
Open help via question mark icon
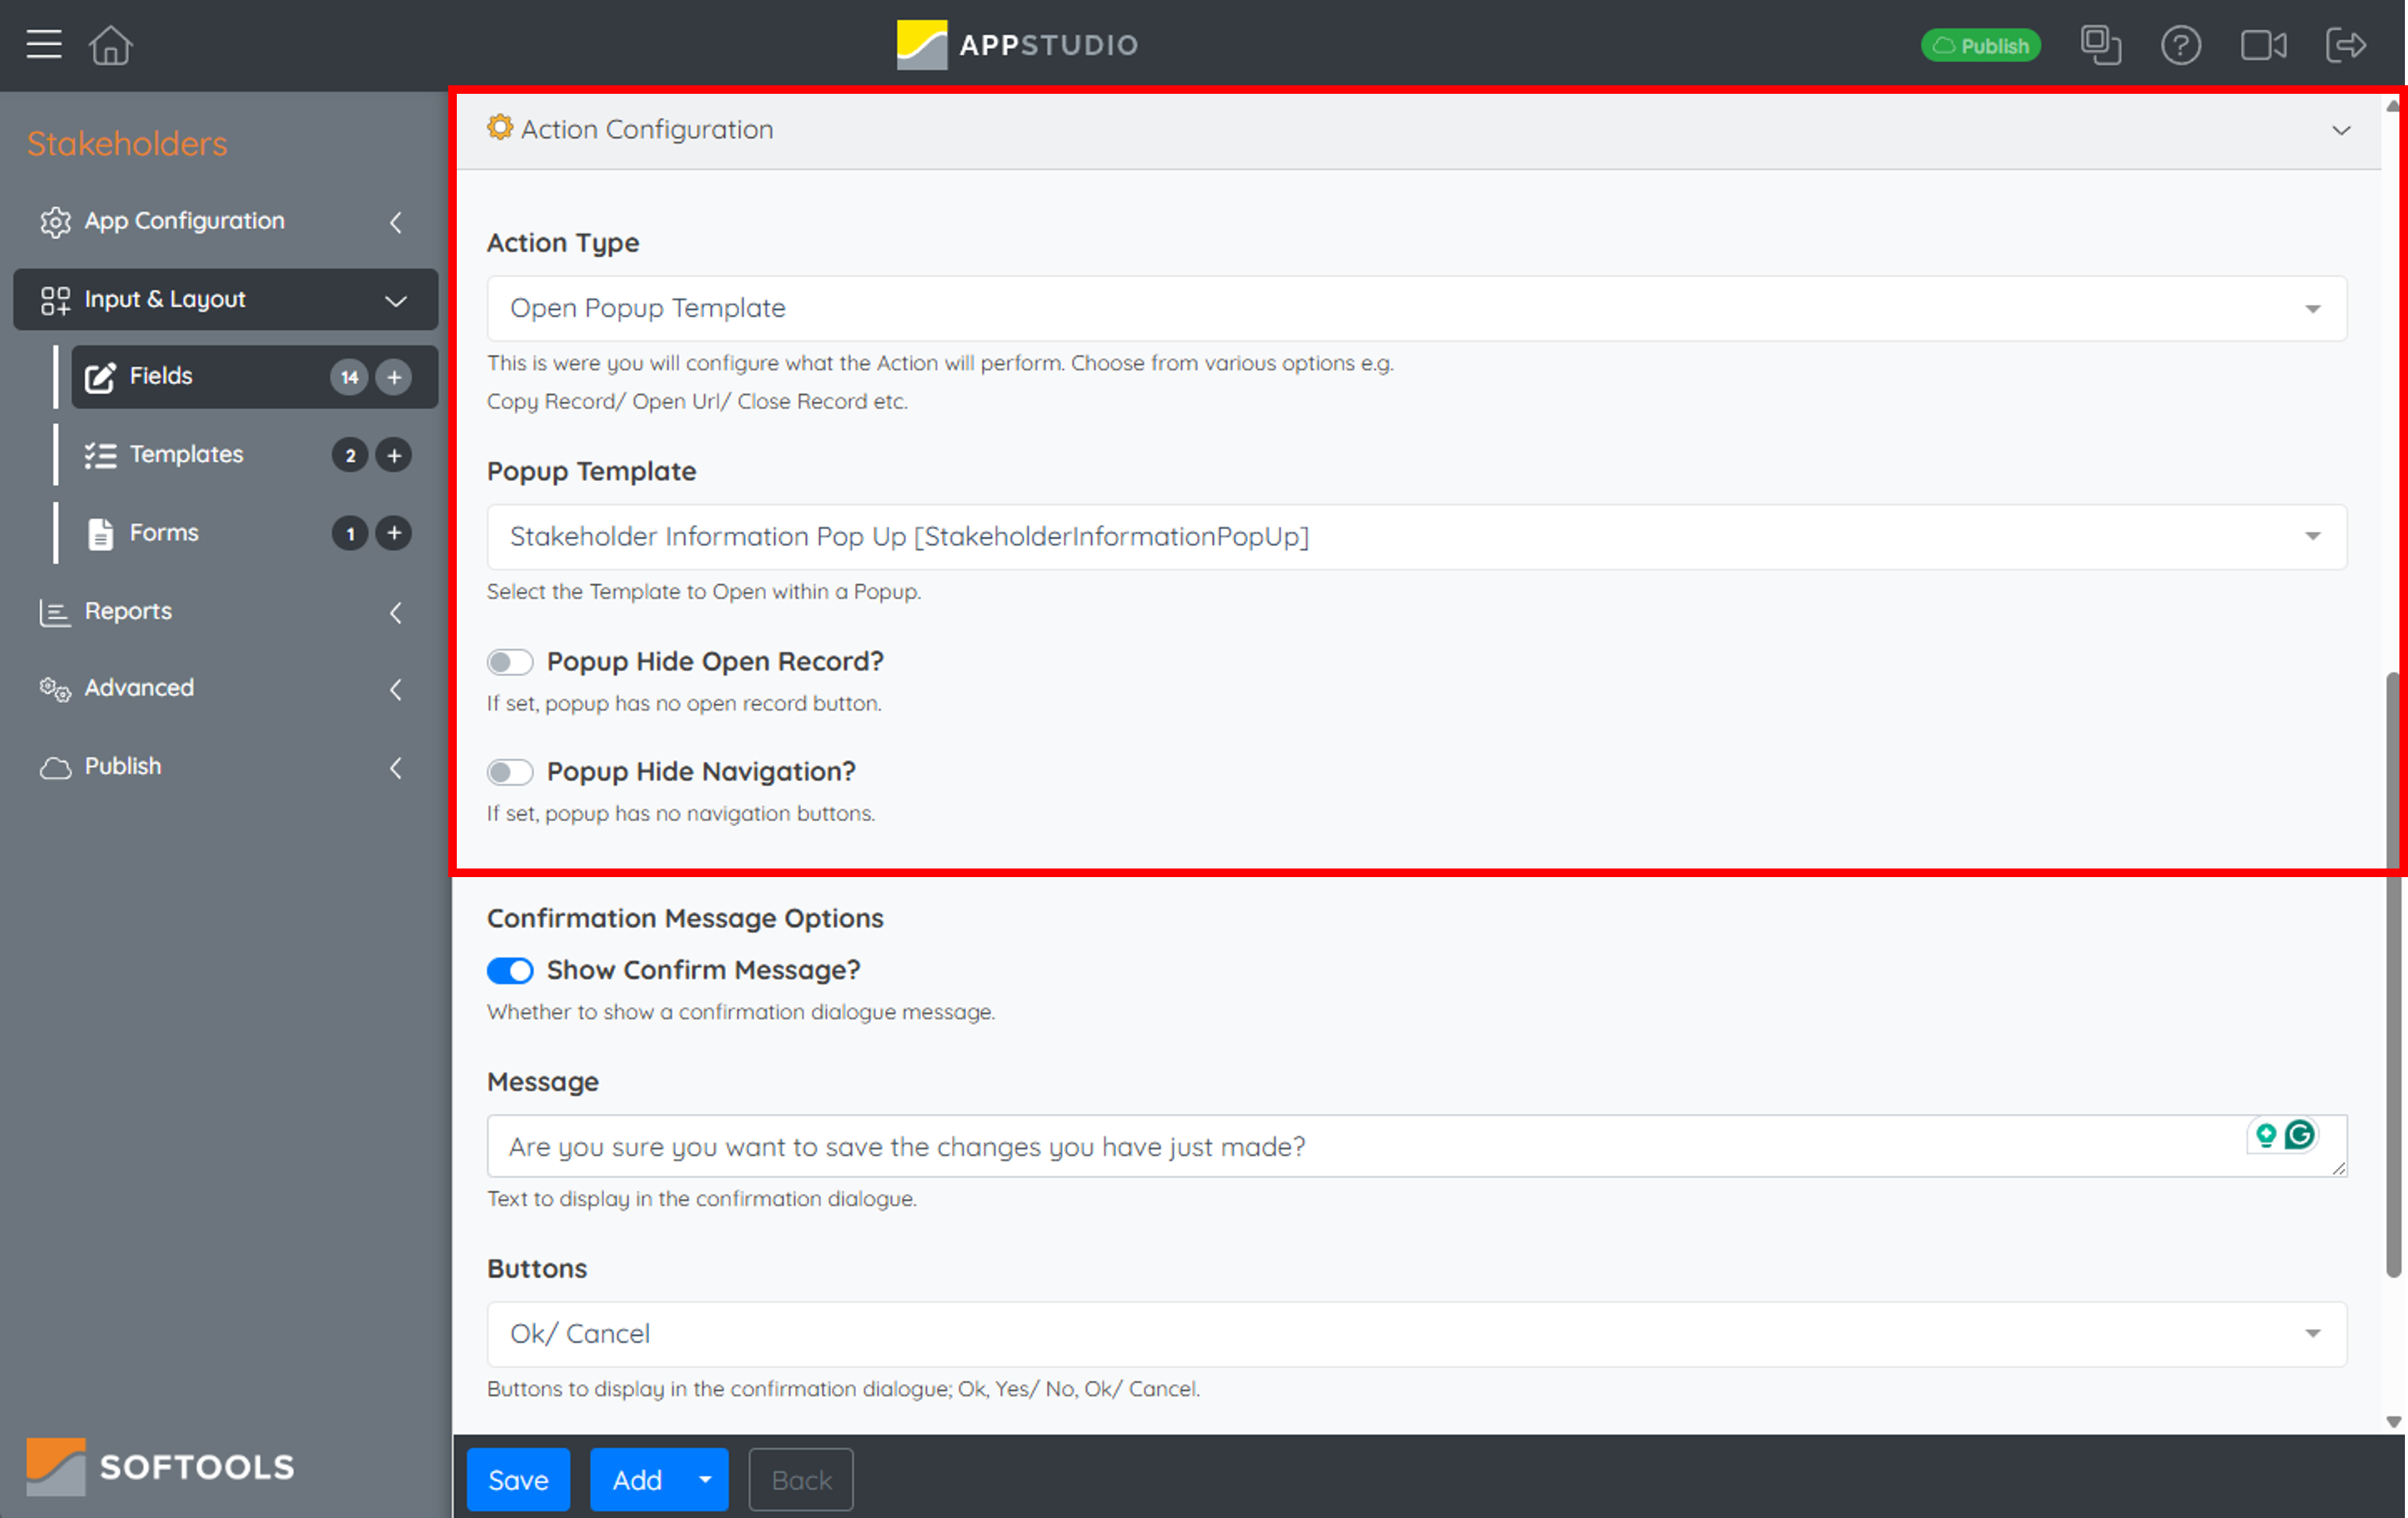2180,45
